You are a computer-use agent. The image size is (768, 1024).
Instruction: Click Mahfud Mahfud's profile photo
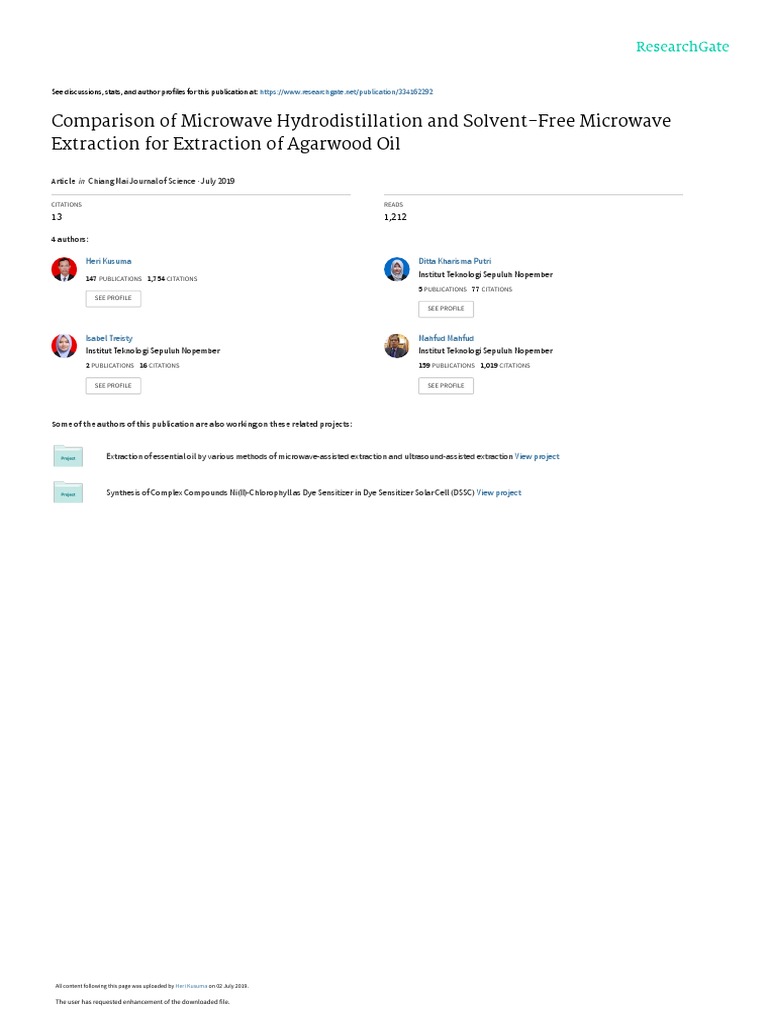tap(397, 346)
